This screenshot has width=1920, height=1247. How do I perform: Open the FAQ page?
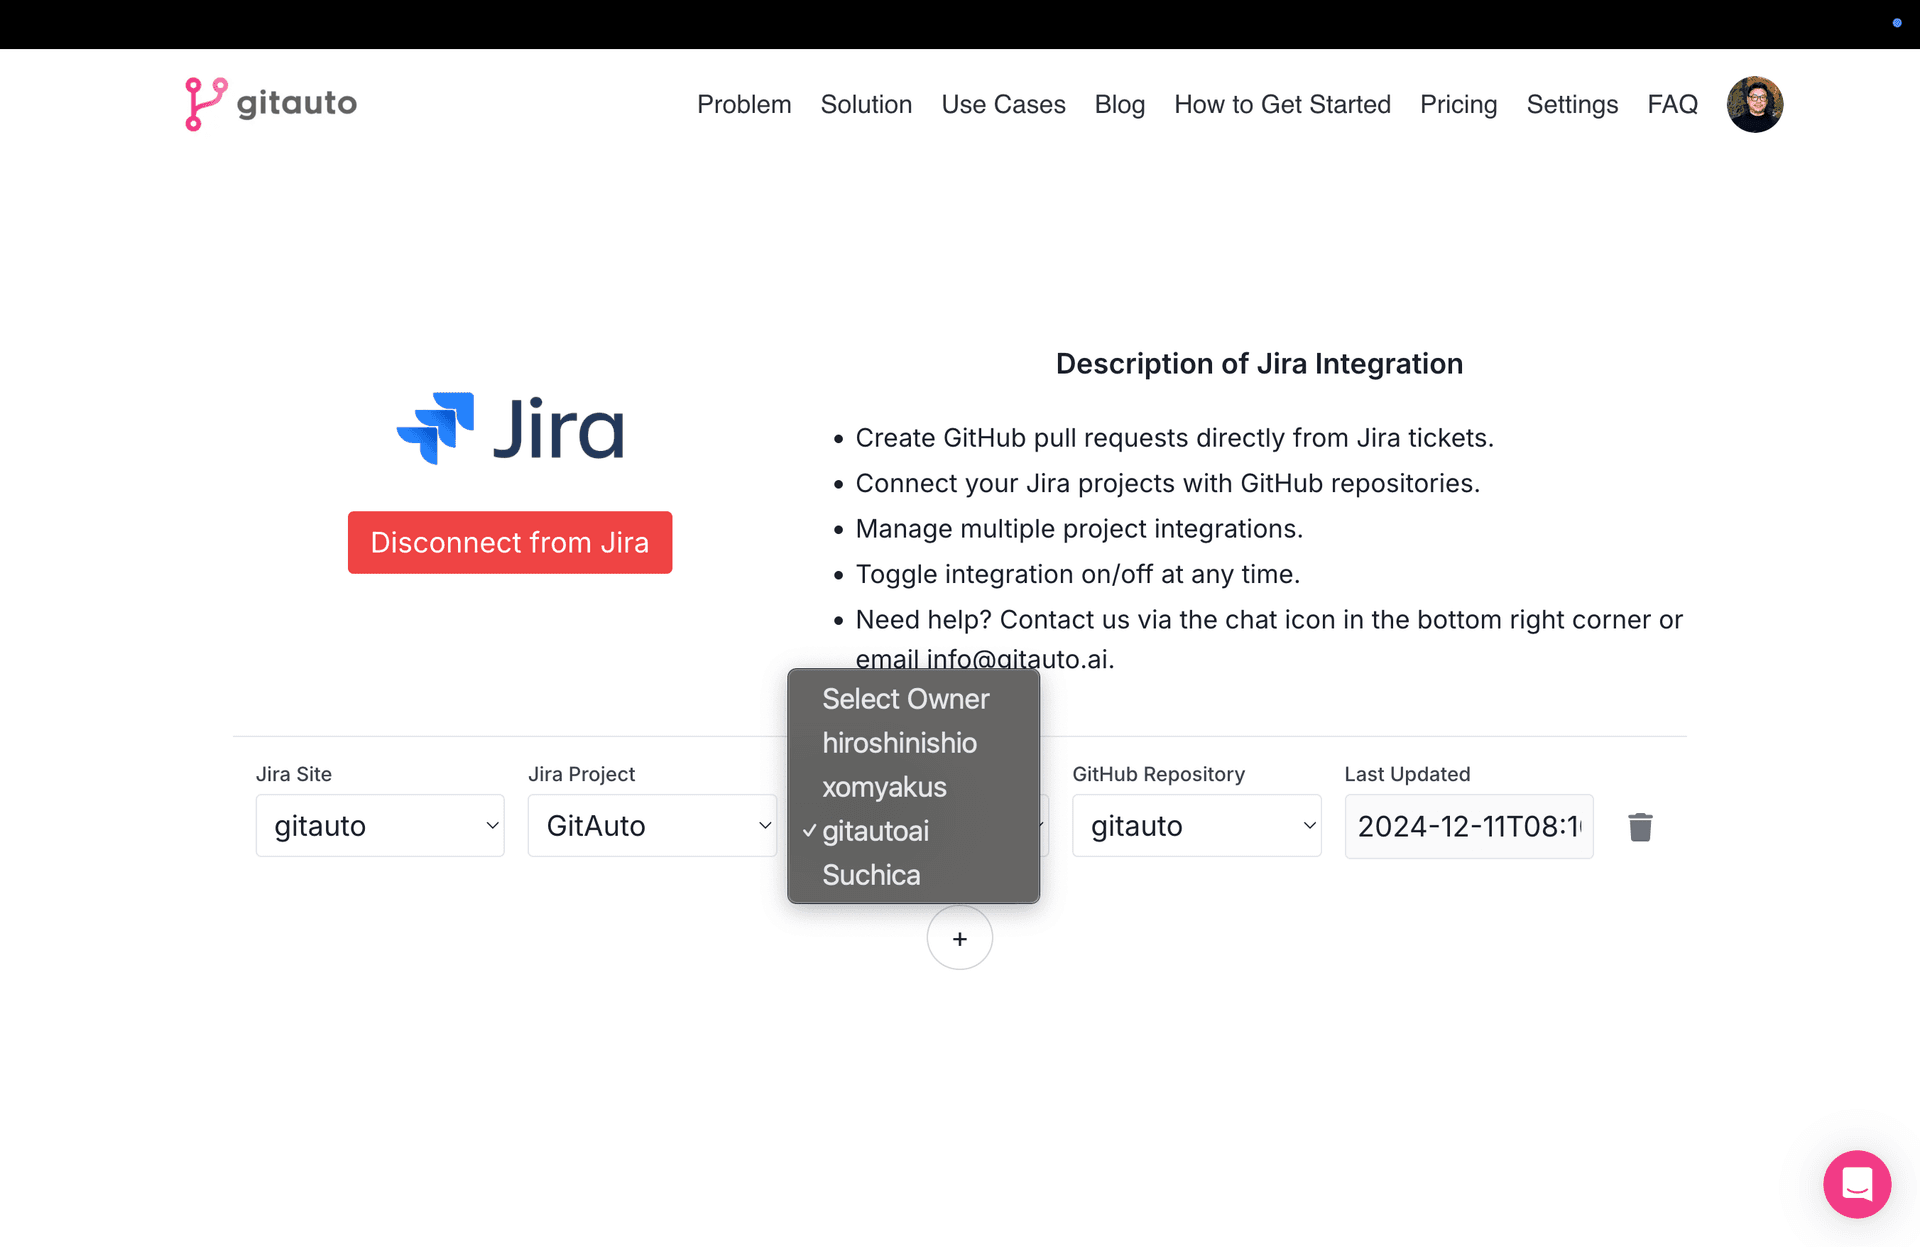point(1673,104)
